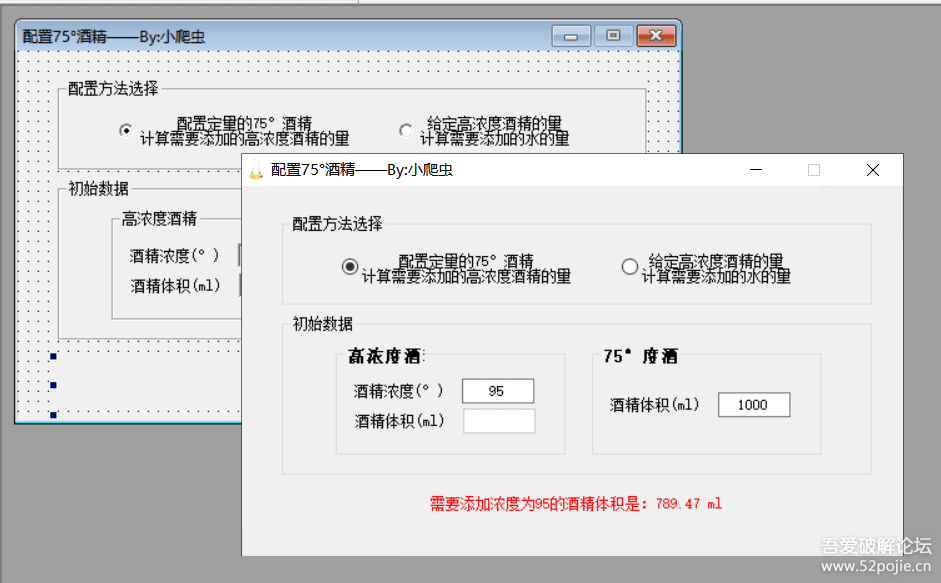Screen dimensions: 941x583
Task: Click disabled maximize button of front window
Action: 814,170
